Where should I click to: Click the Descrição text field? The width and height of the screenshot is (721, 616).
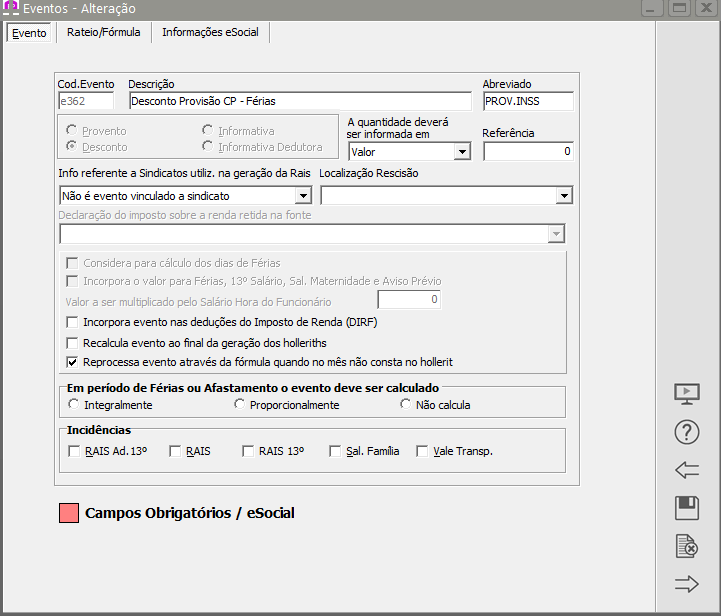point(299,101)
